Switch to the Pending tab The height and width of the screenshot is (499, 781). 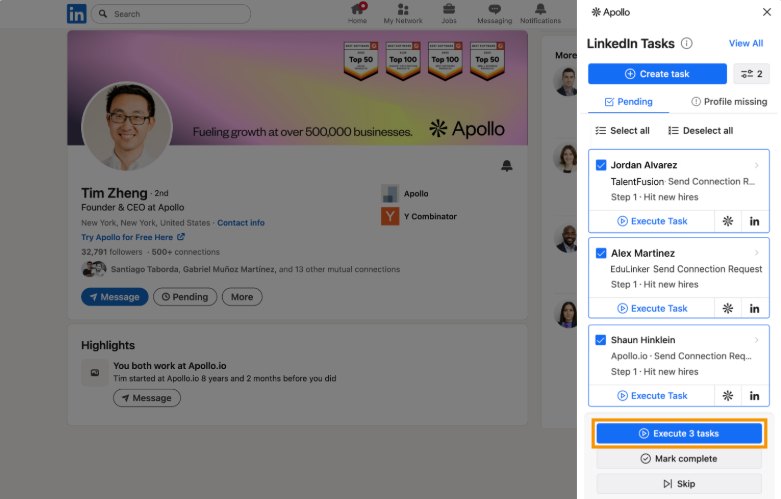click(629, 102)
